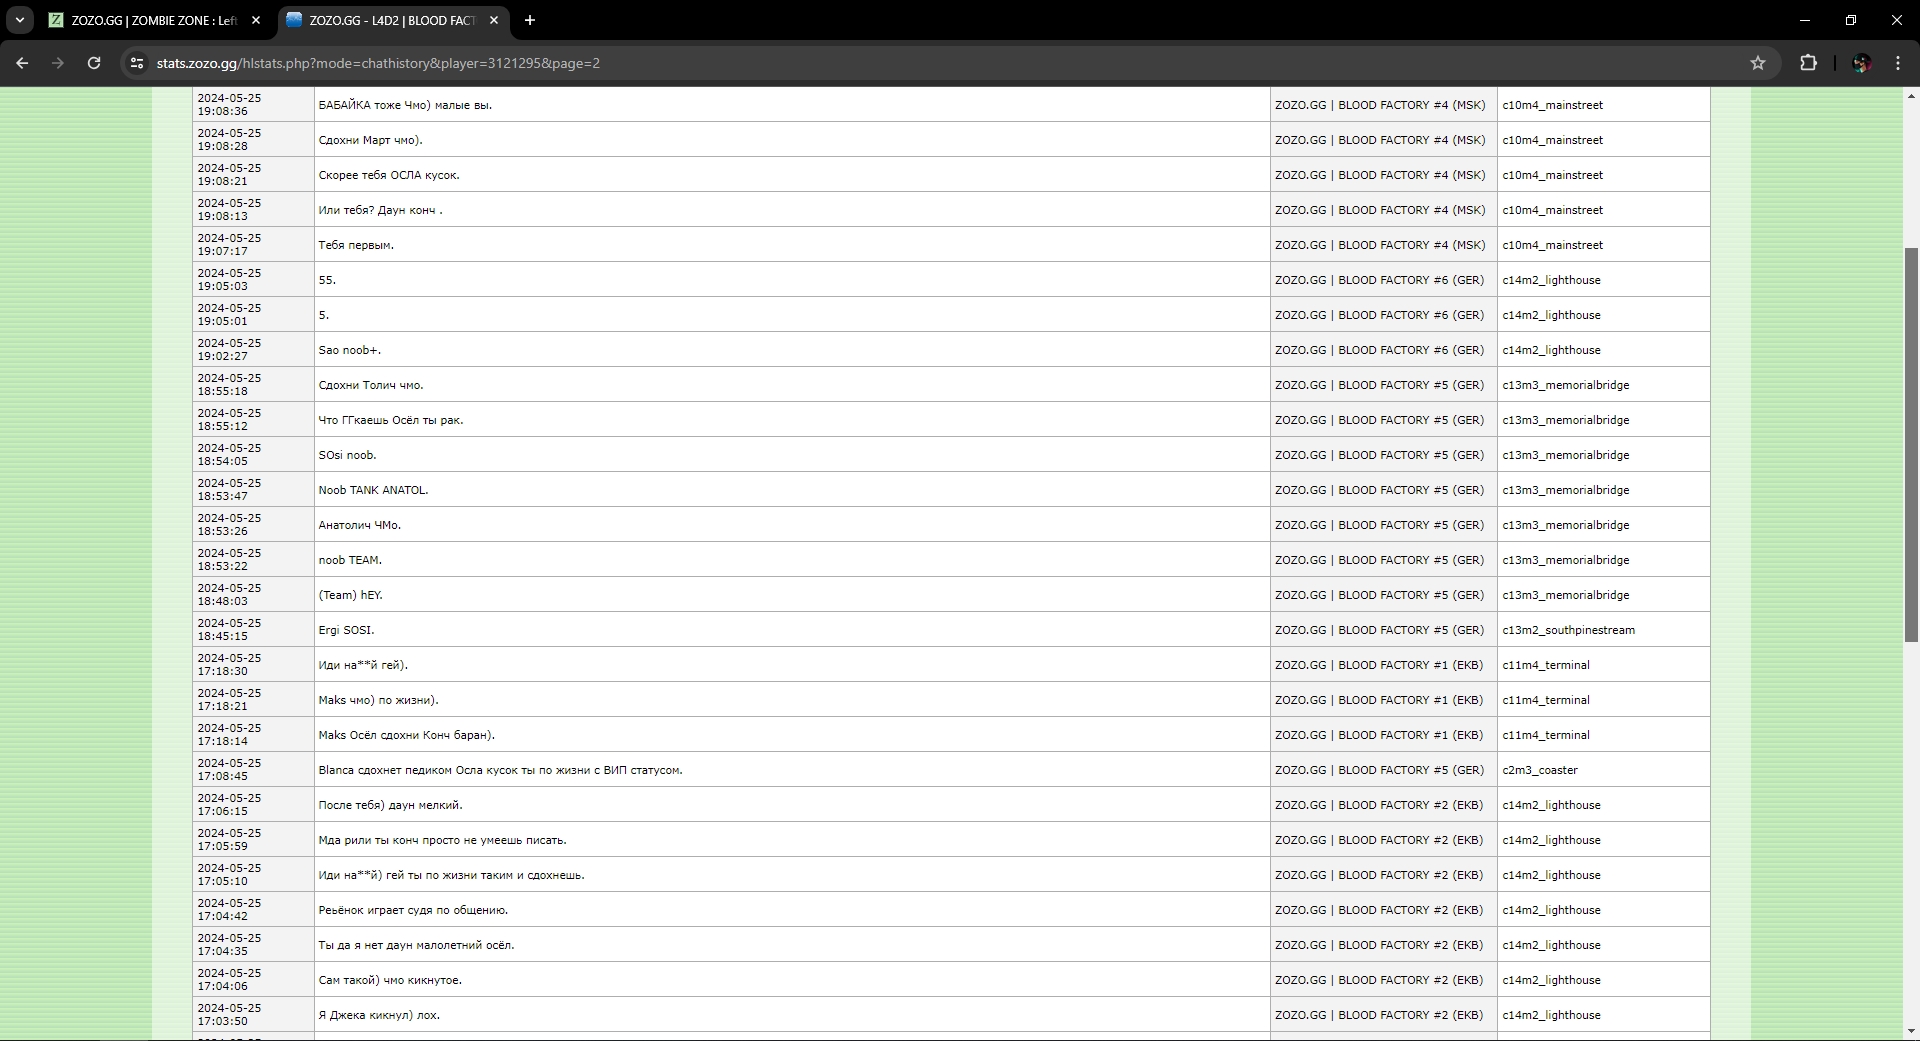
Task: Close the ZOMBIE ZONE tab
Action: pos(256,20)
